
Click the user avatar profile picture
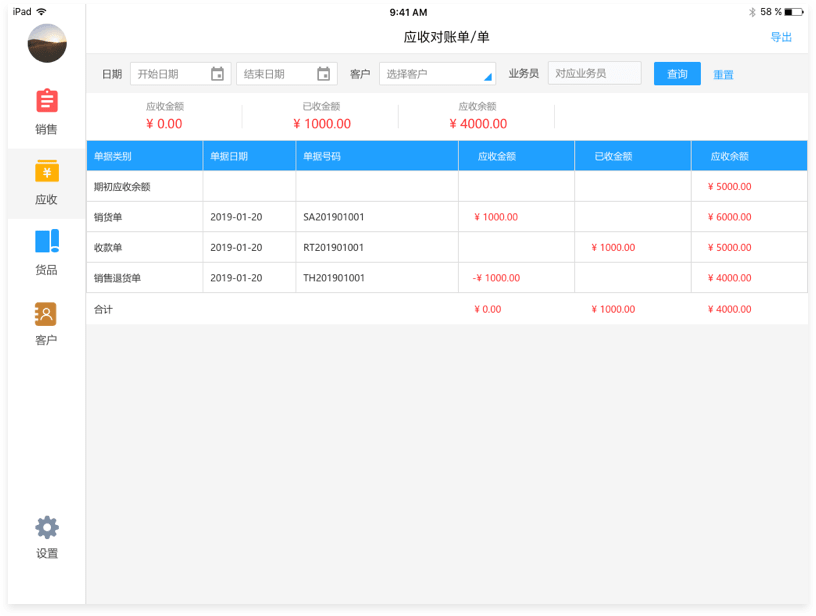pos(47,44)
